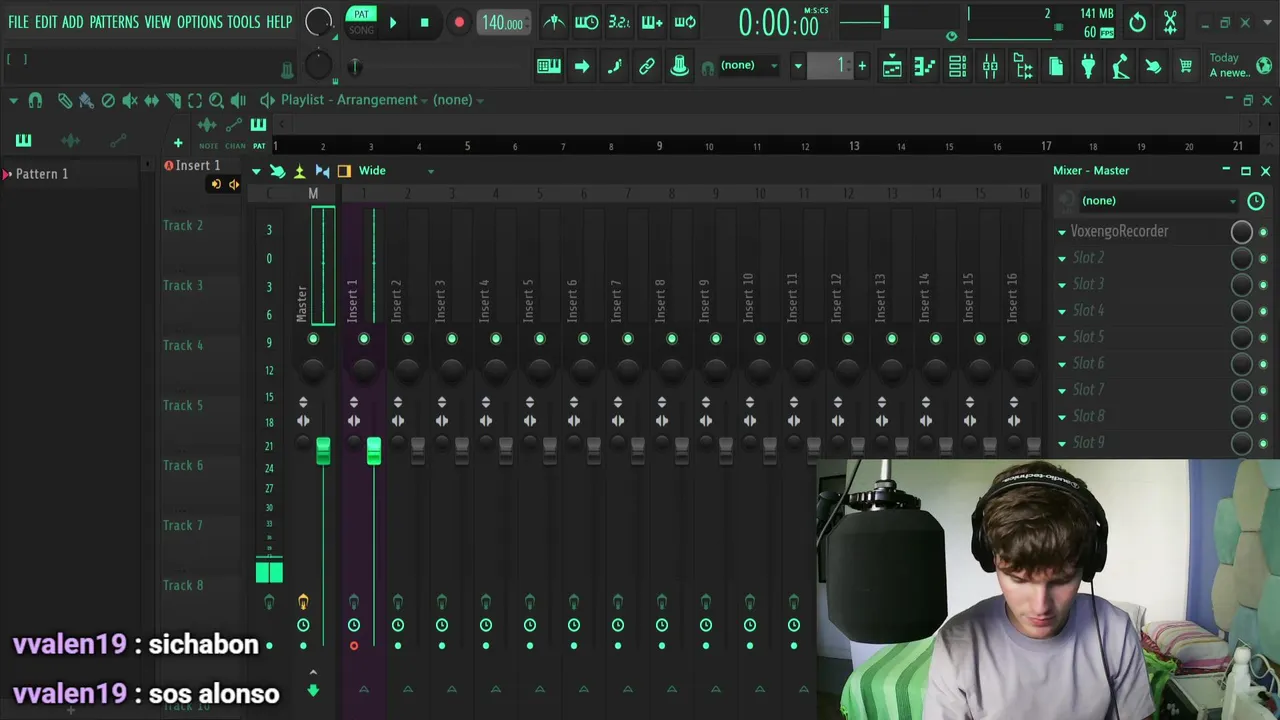This screenshot has width=1280, height=720.
Task: Mute Insert 1 with its green LED
Action: pos(363,339)
